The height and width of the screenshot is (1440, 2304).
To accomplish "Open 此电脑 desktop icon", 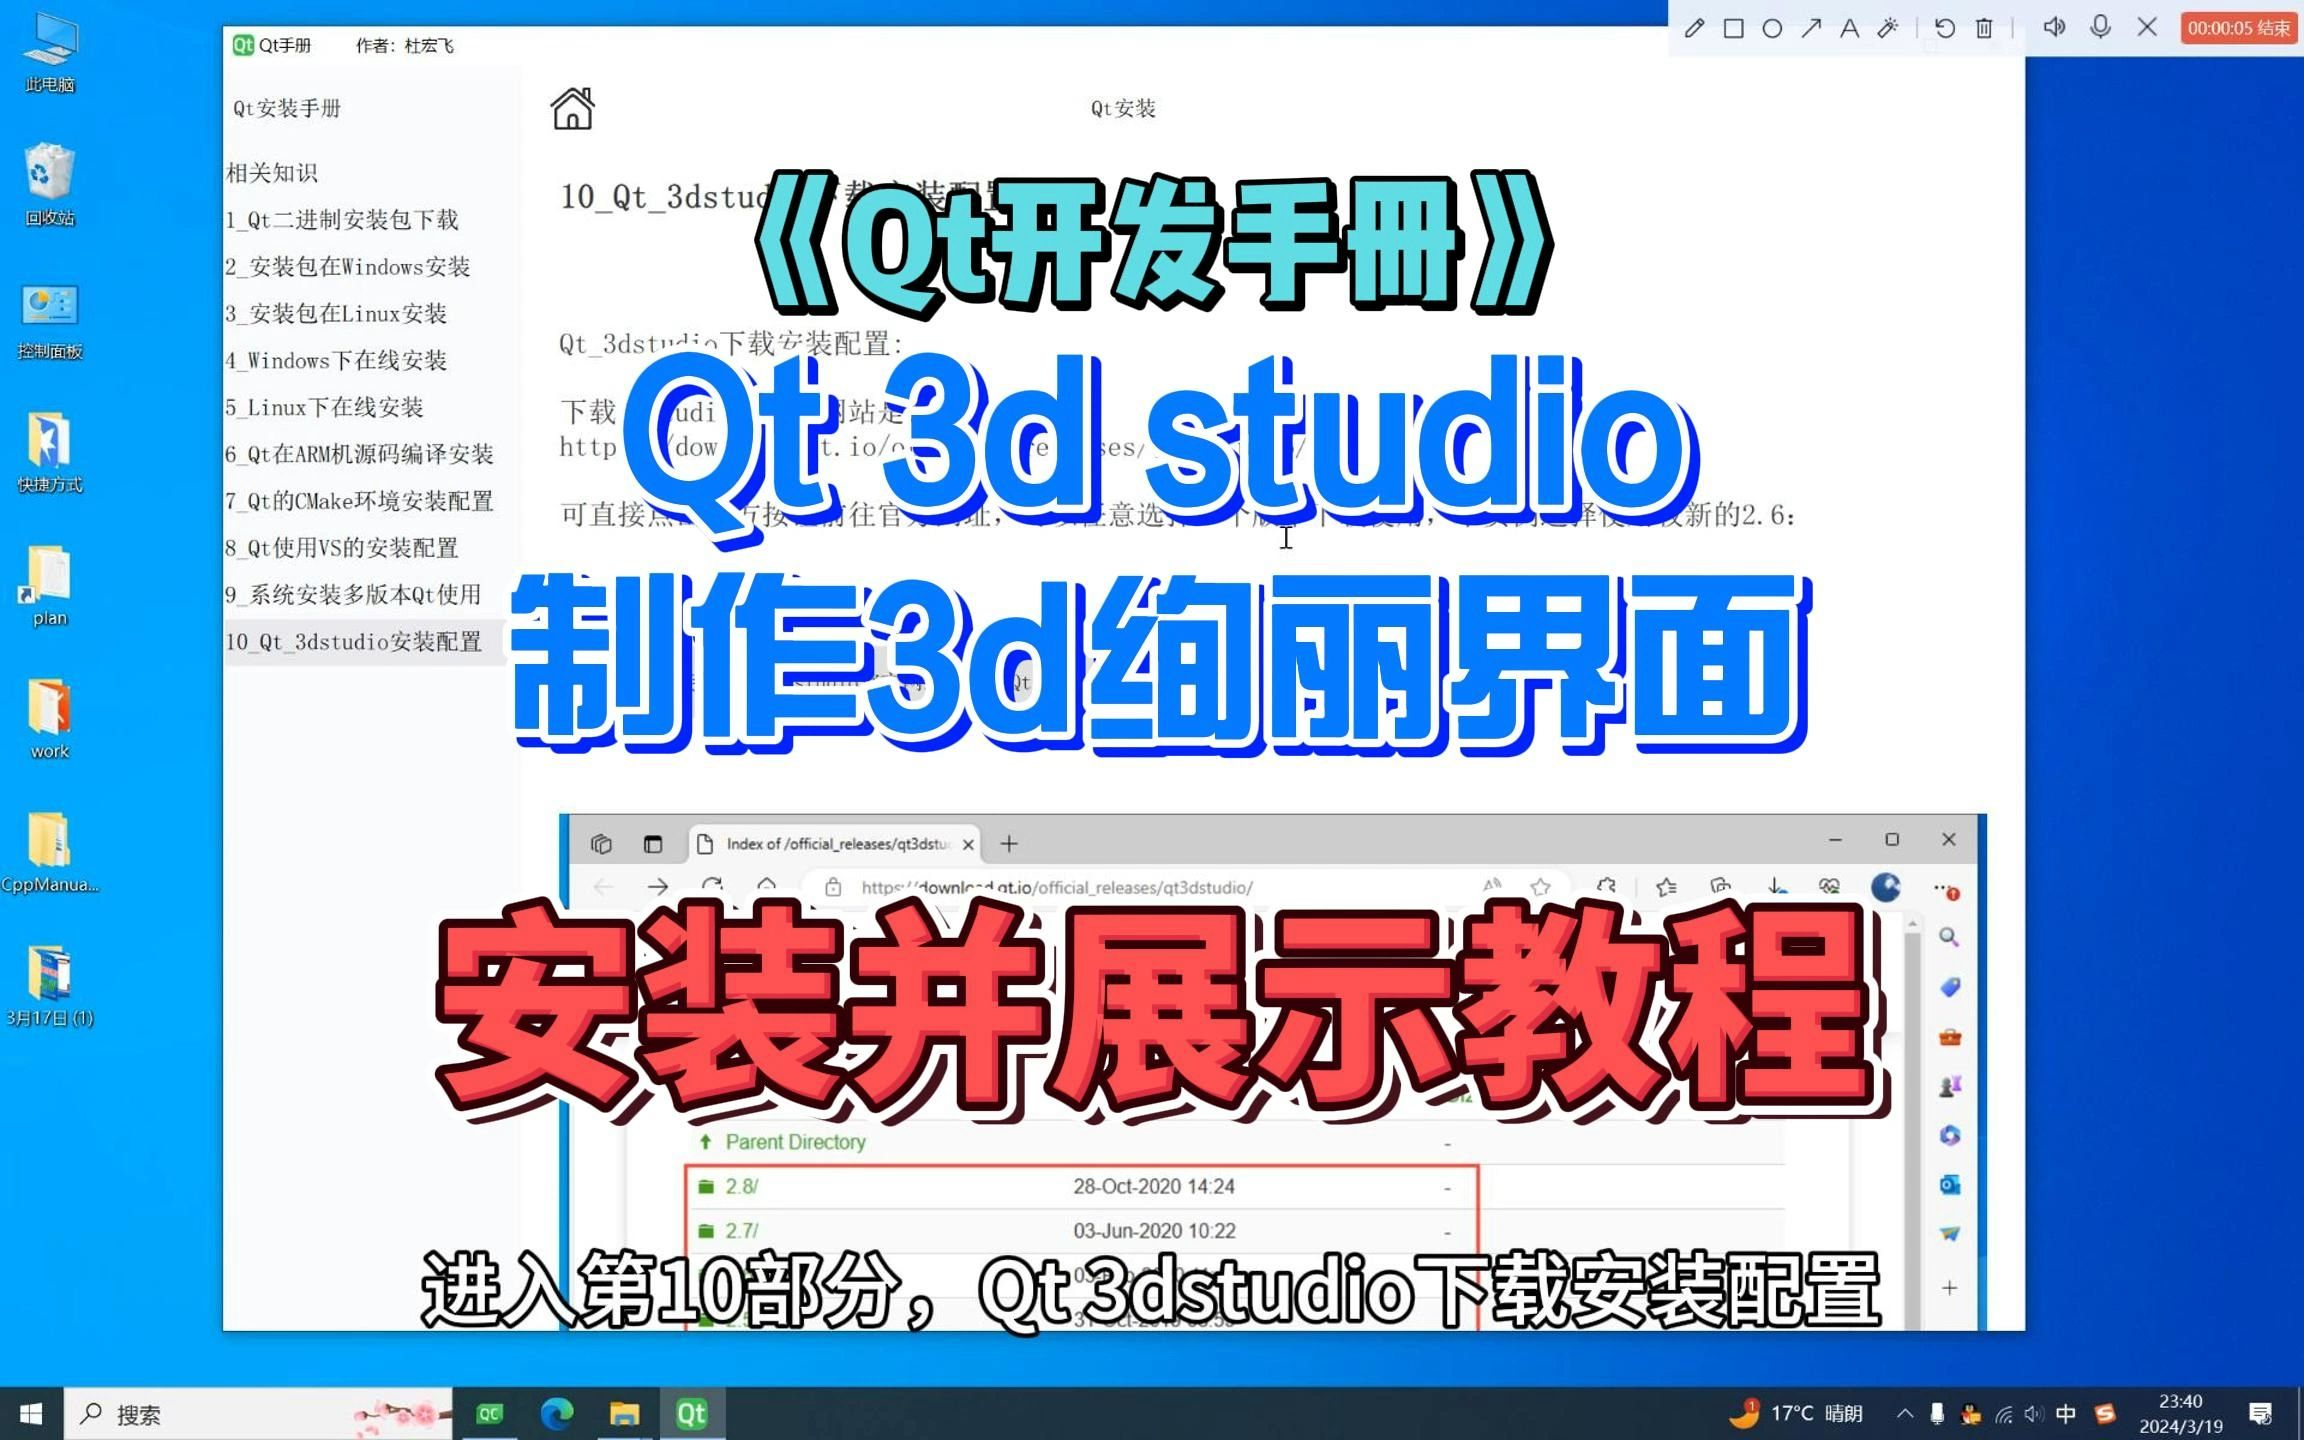I will coord(50,55).
